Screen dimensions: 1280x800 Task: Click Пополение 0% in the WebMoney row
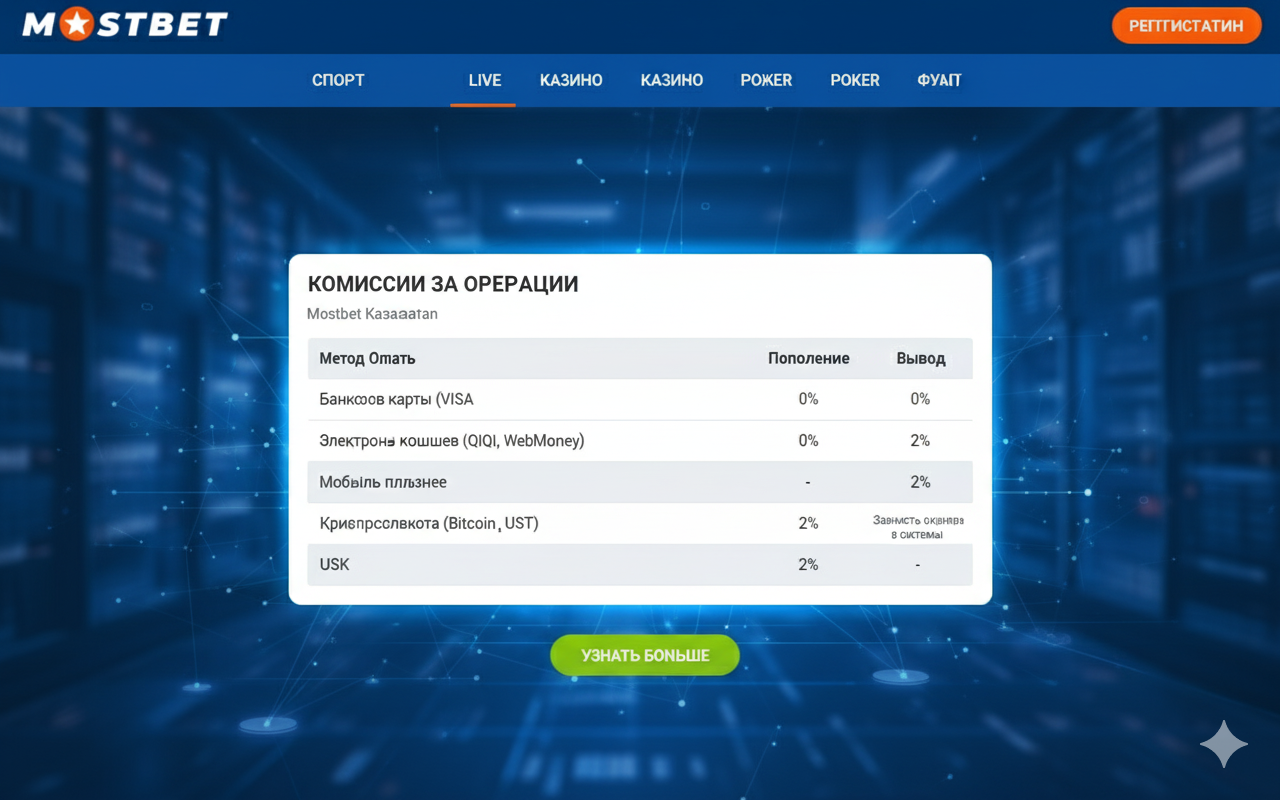pyautogui.click(x=808, y=440)
